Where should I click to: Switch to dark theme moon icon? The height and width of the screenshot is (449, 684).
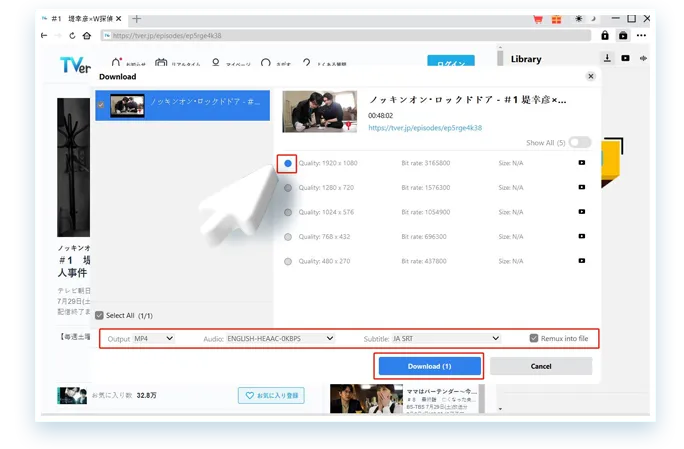[593, 19]
